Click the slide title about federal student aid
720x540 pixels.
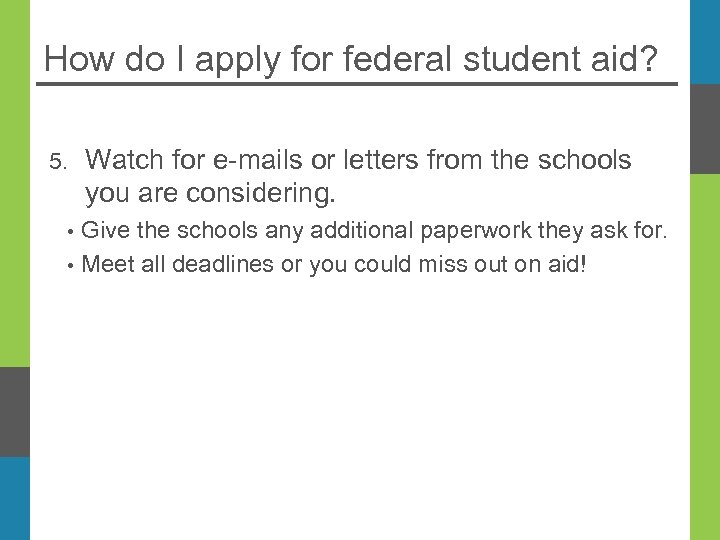(351, 58)
